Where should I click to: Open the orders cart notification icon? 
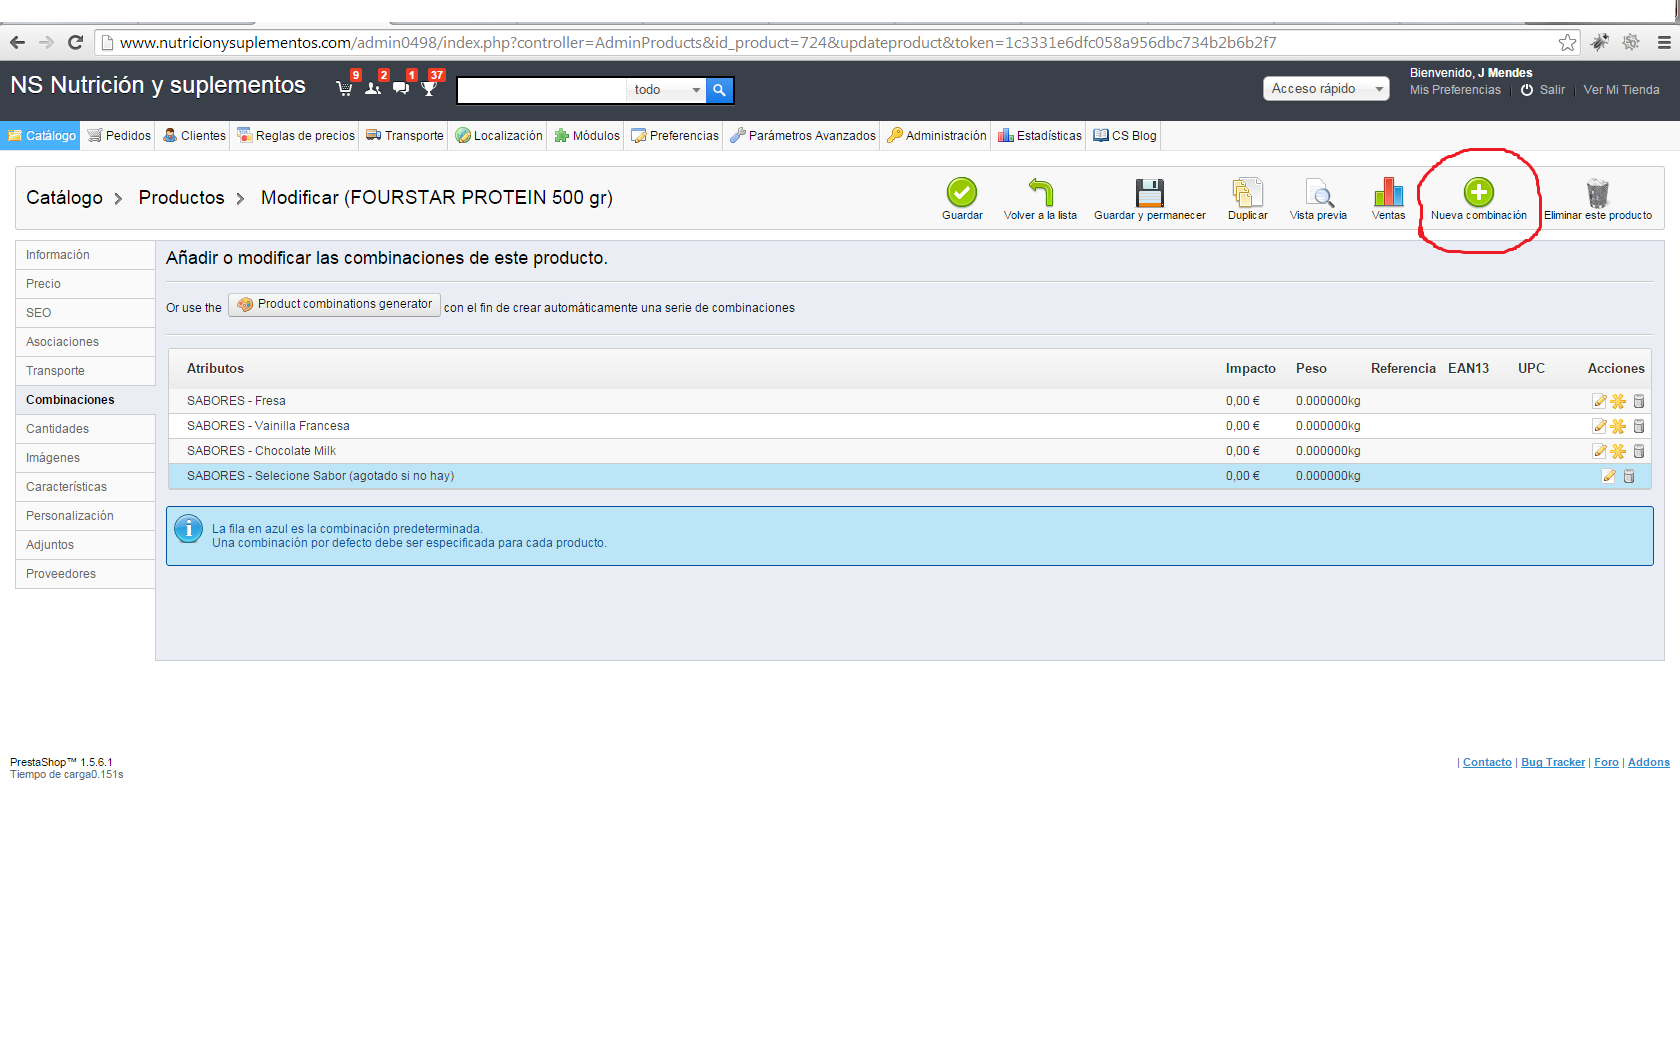tap(344, 88)
